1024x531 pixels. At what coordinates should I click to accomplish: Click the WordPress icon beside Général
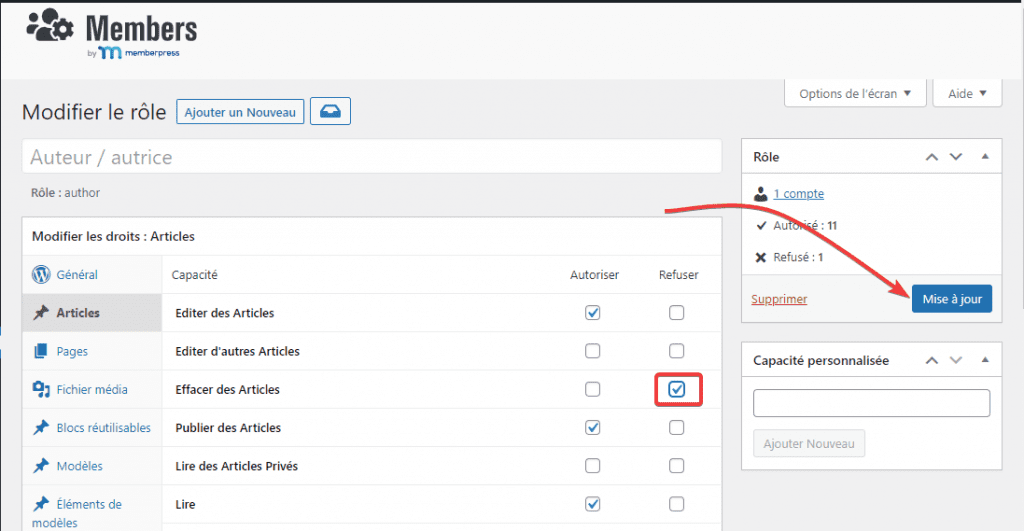pos(41,274)
